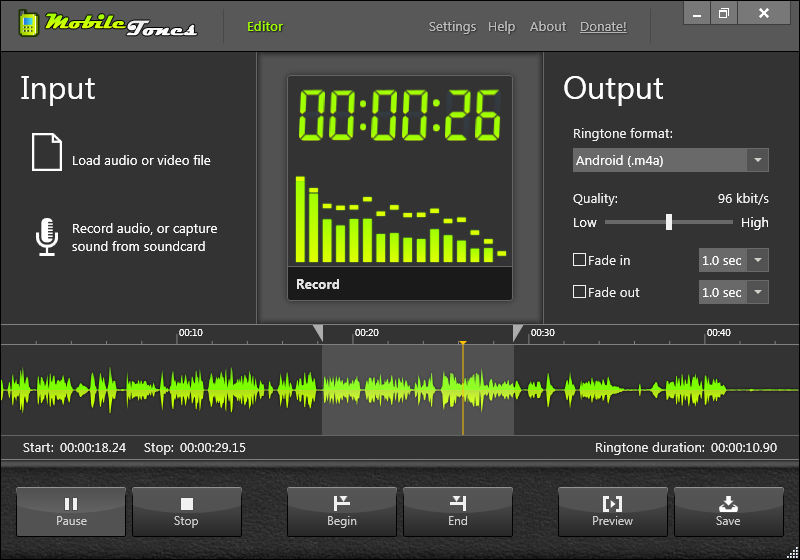
Task: Enable the Fade out checkbox
Action: tap(579, 292)
